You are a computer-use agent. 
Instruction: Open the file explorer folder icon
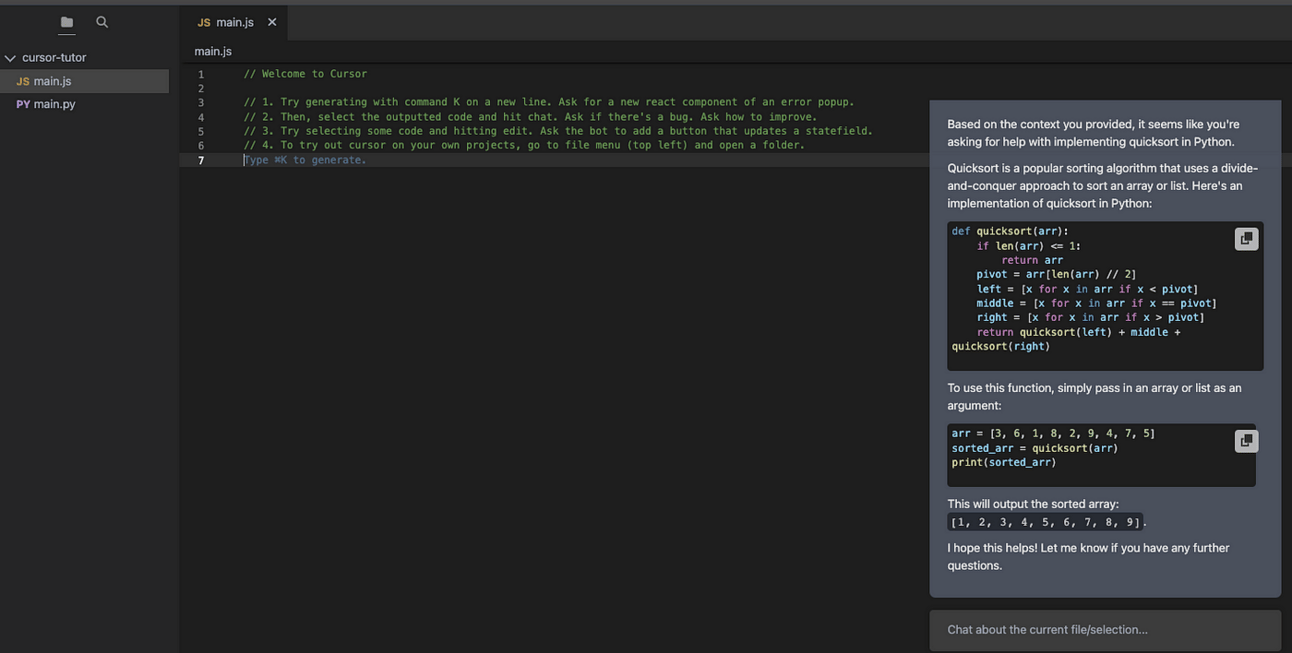pyautogui.click(x=67, y=22)
